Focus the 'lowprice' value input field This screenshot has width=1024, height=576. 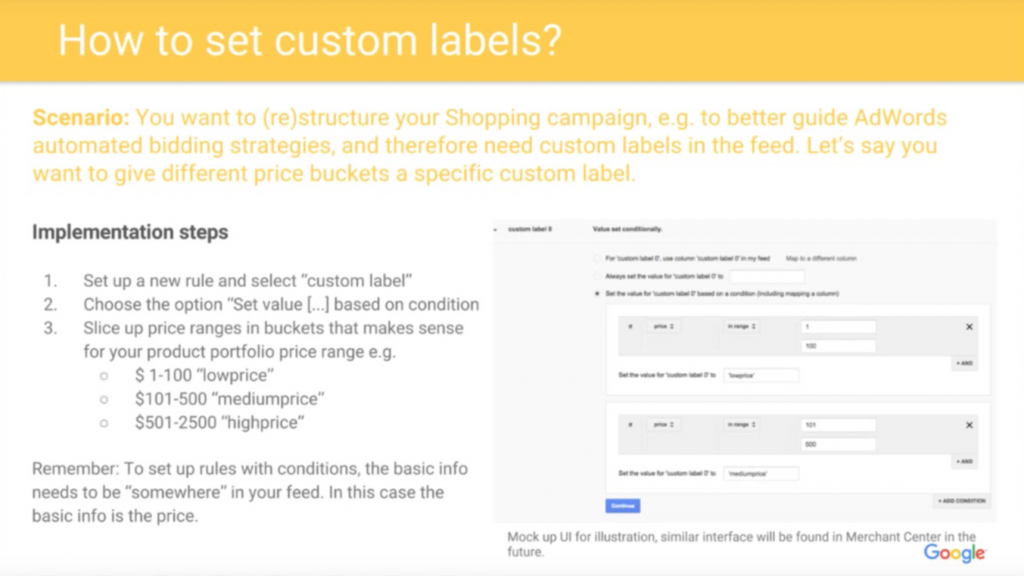coord(761,376)
